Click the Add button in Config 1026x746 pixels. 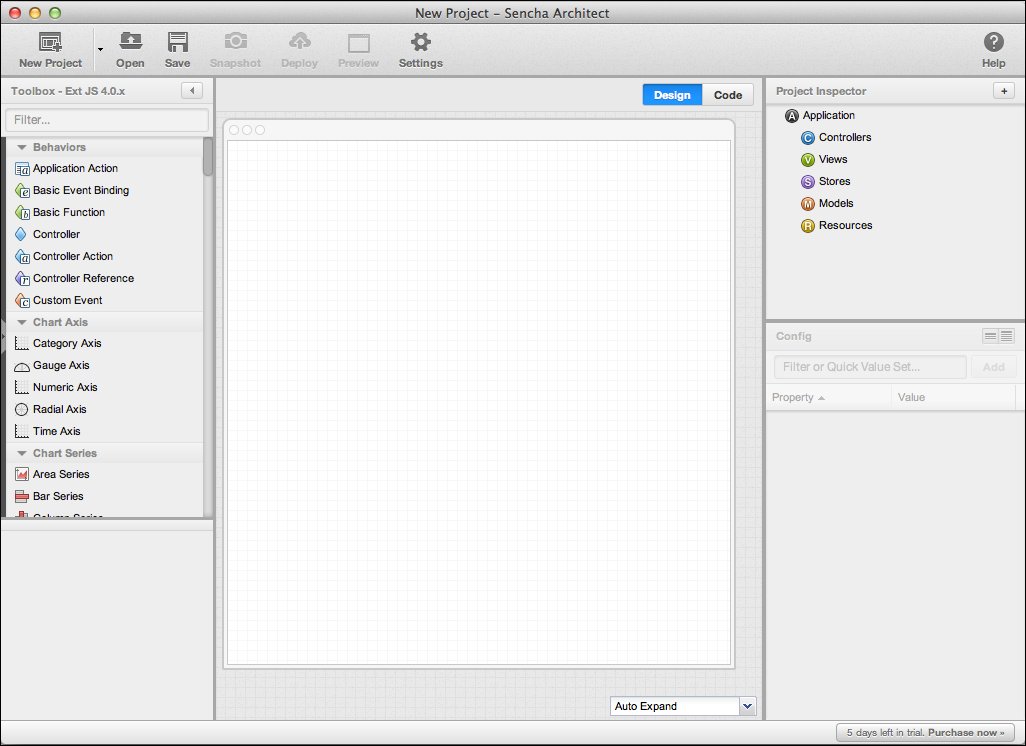pos(993,367)
